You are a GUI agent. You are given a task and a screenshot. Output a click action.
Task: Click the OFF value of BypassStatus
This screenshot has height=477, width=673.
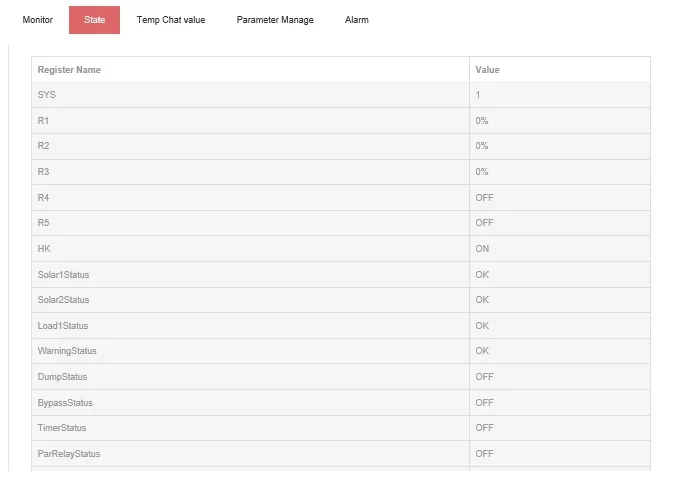tap(484, 403)
